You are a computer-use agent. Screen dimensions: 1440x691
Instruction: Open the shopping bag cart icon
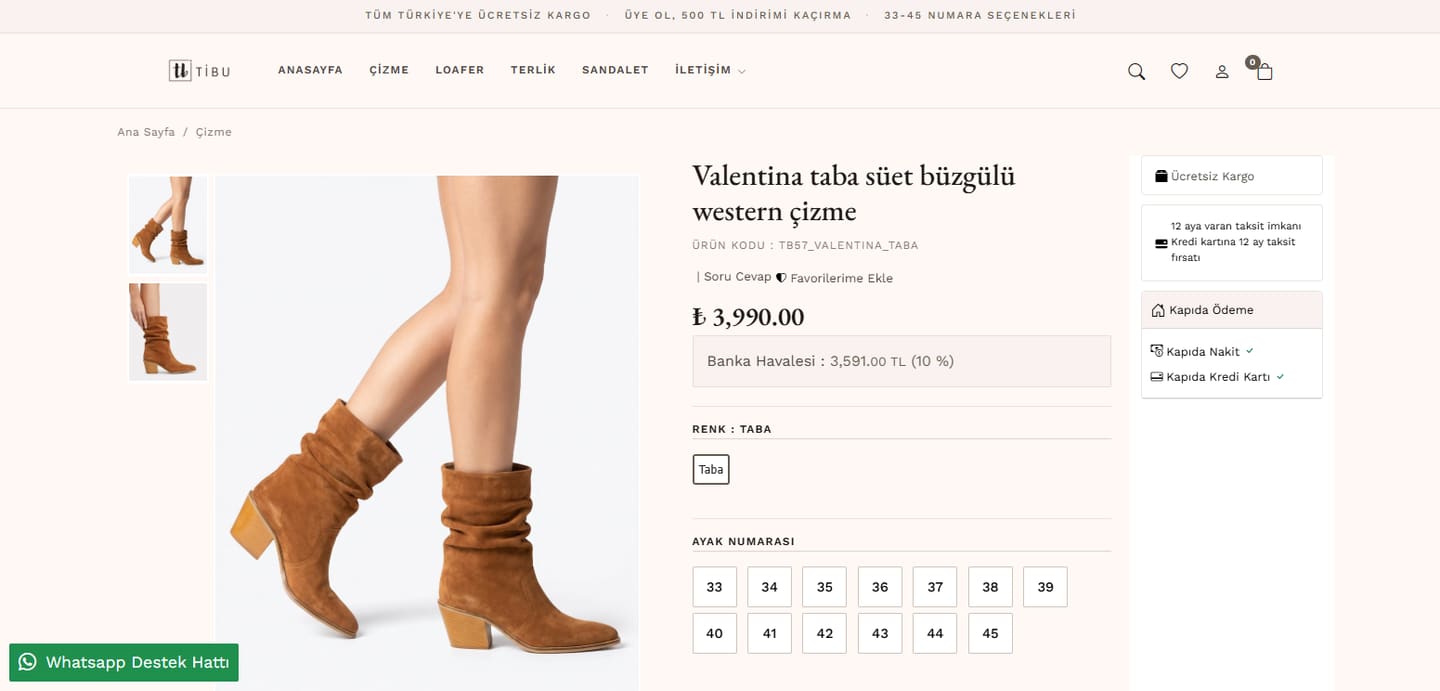(1264, 71)
